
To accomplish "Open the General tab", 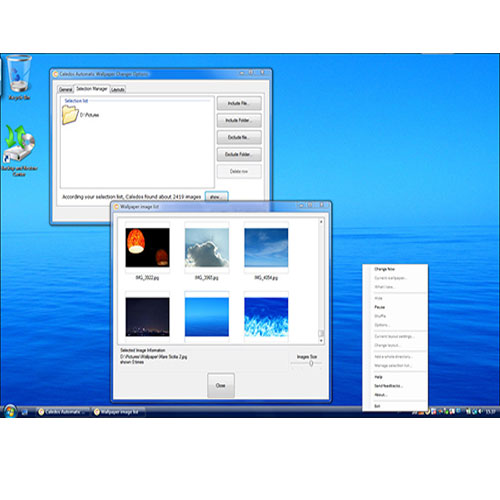I will [x=66, y=89].
